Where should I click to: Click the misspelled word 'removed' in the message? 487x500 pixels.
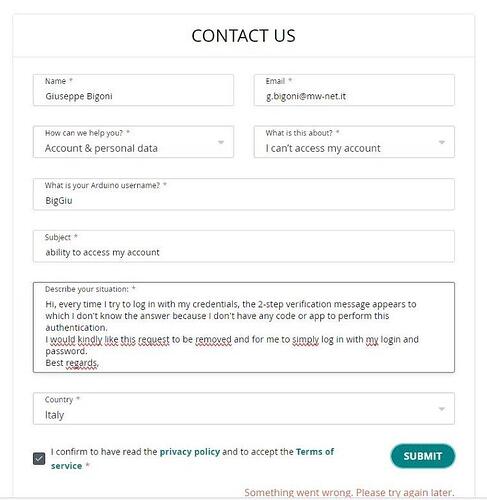pos(213,339)
